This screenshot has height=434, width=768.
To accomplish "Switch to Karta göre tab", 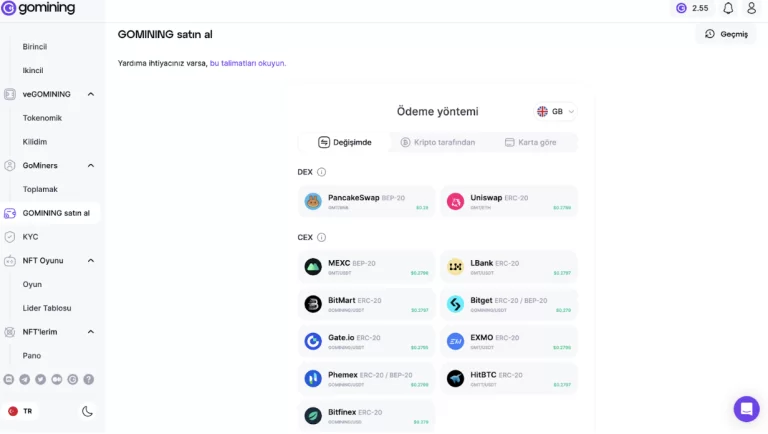I will [x=530, y=143].
